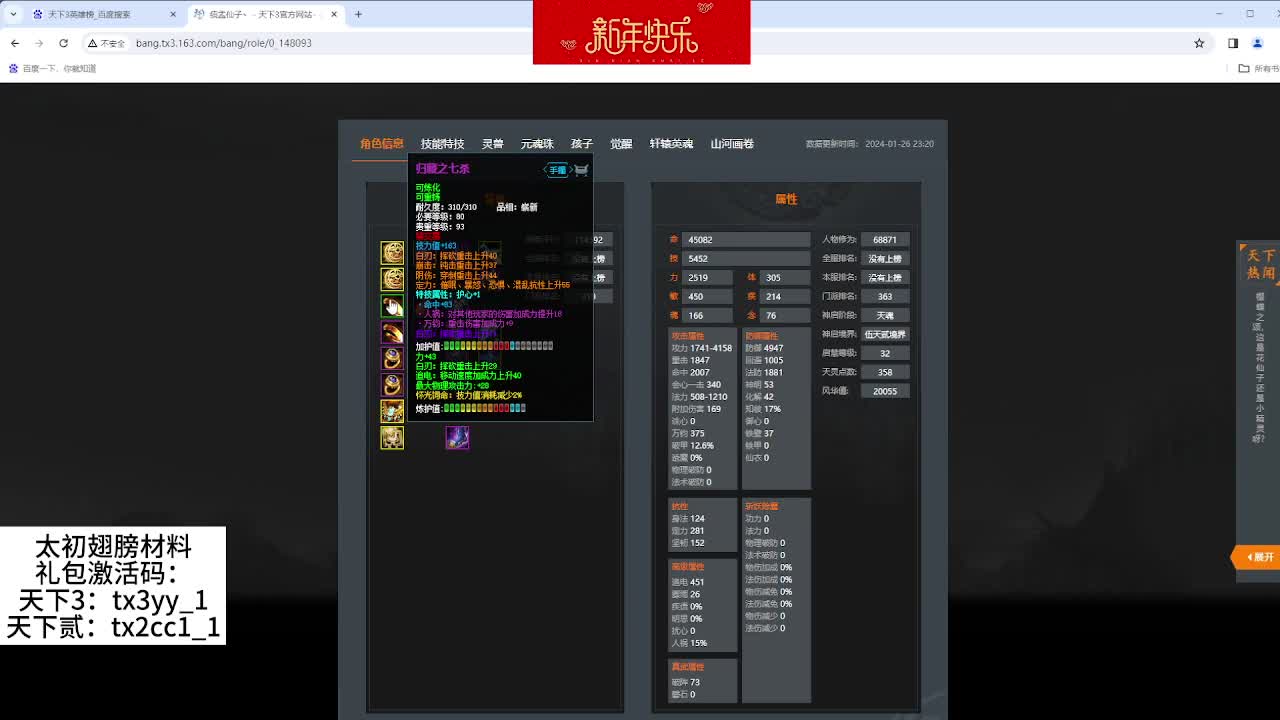
Task: Bookmark this page with the star icon
Action: click(x=1199, y=43)
